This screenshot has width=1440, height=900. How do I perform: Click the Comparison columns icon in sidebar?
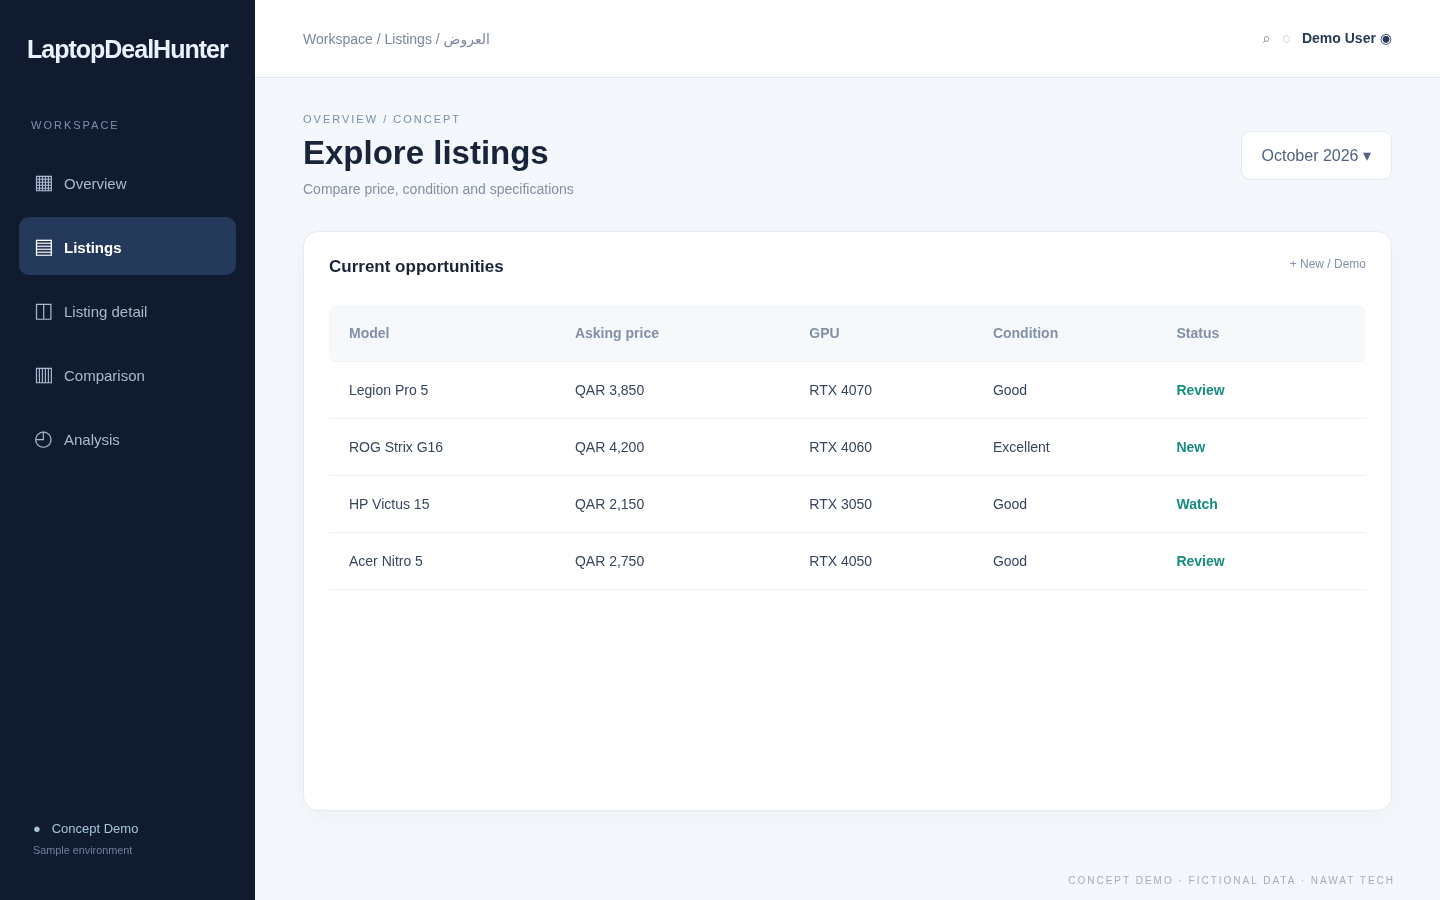click(44, 375)
